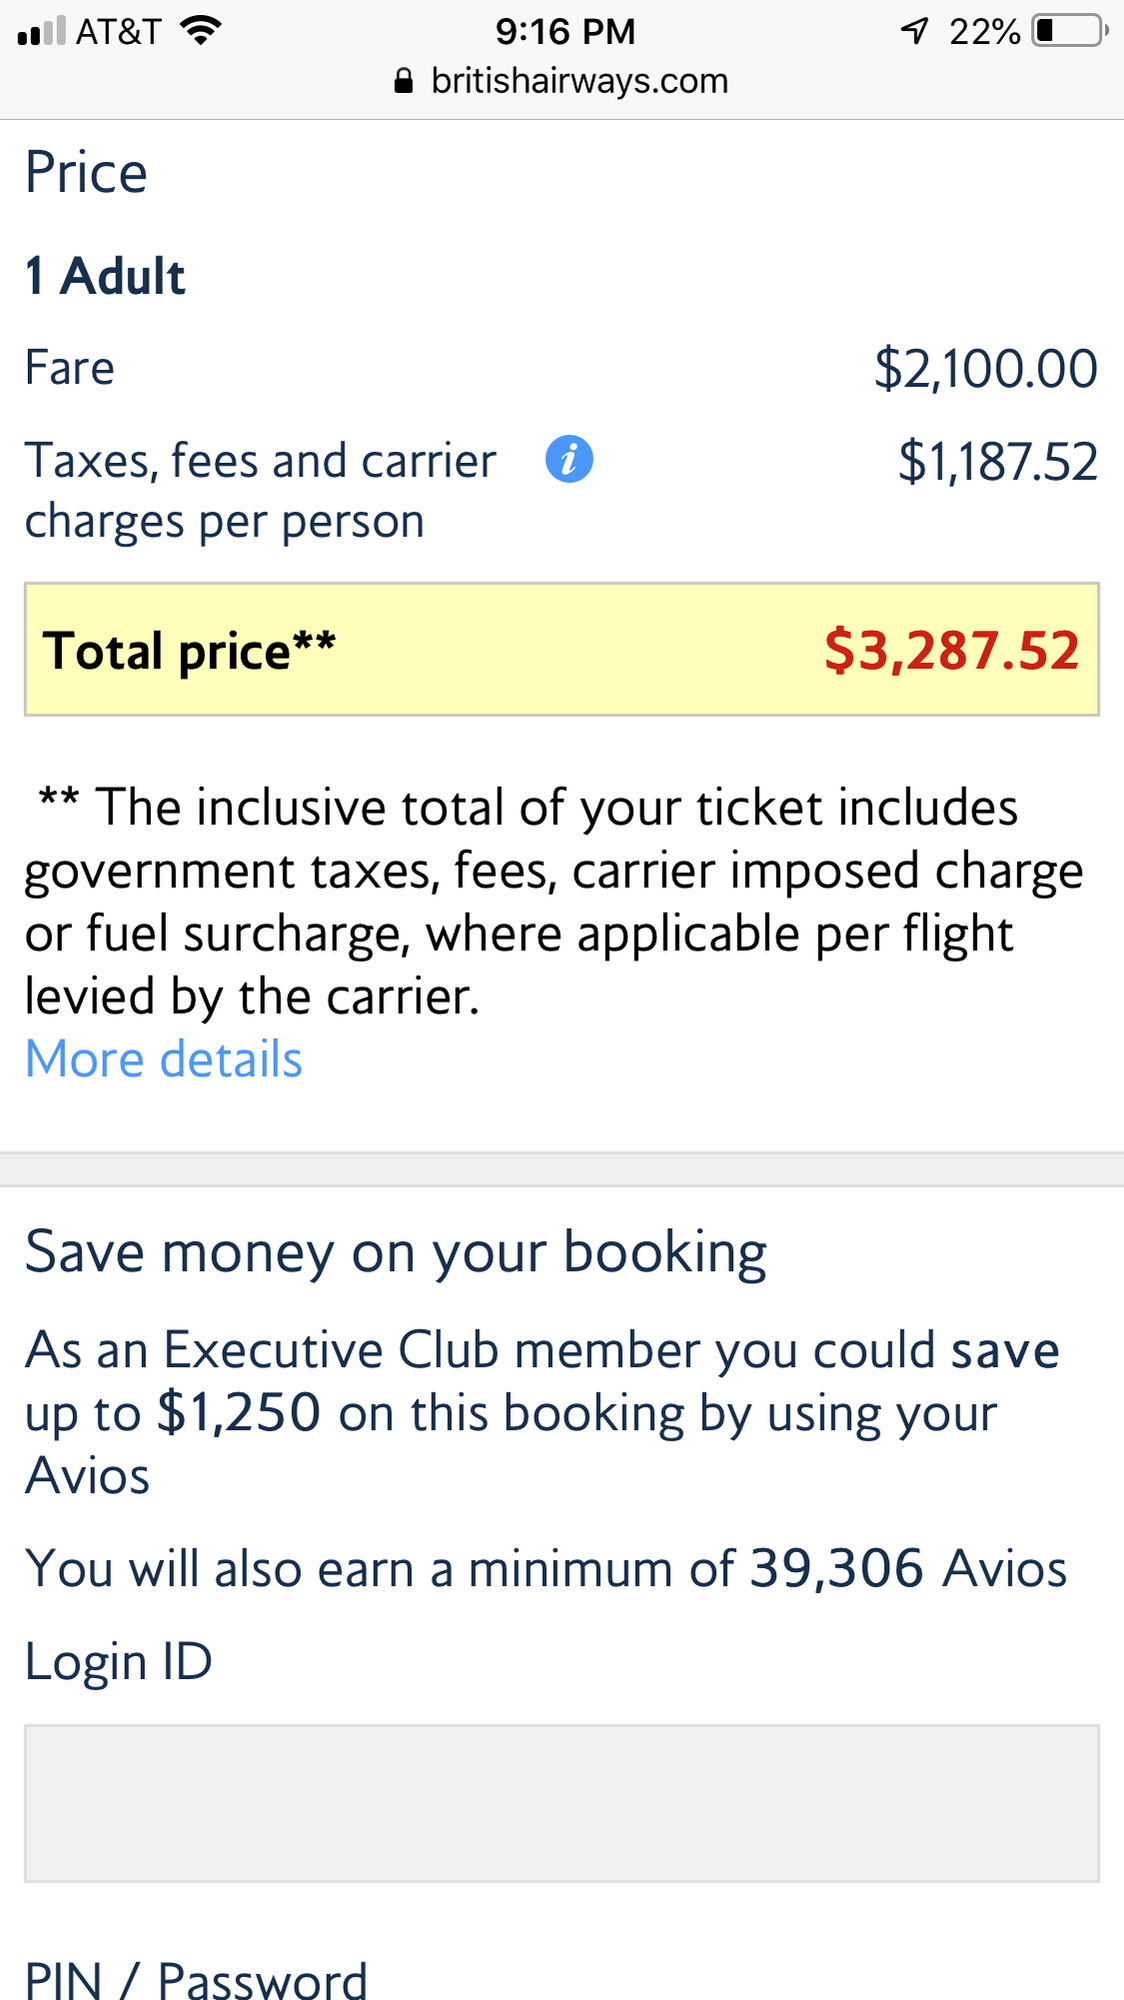Image resolution: width=1124 pixels, height=2000 pixels.
Task: Tap the location arrow icon in the status bar
Action: pos(915,31)
